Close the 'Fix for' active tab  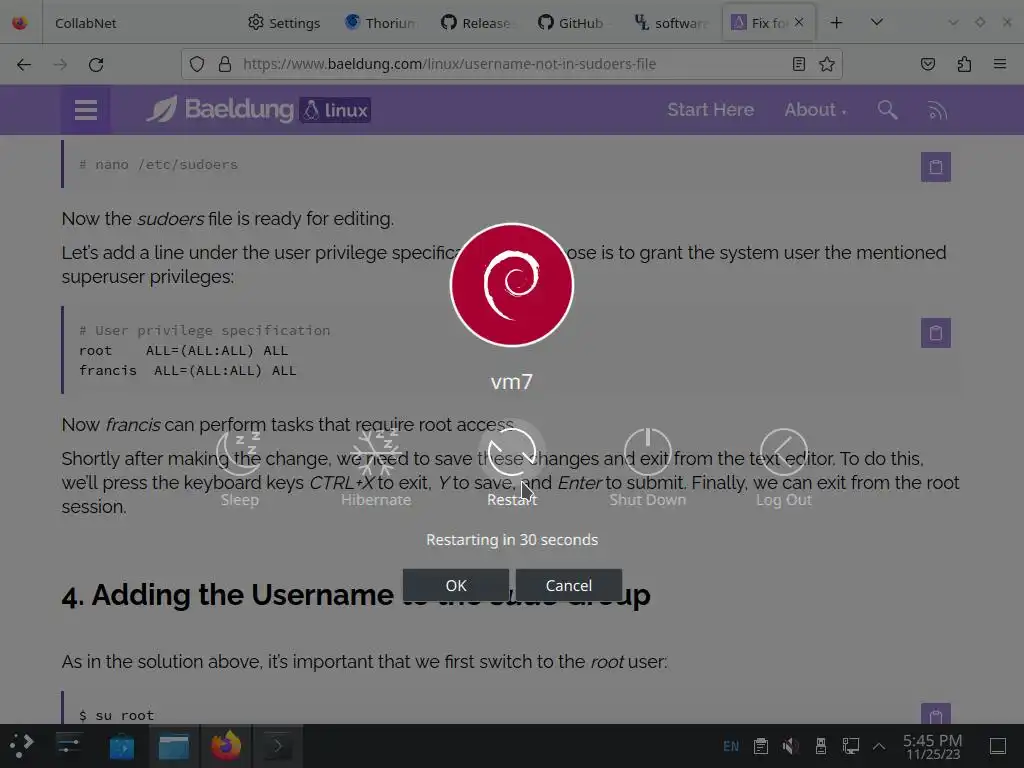pyautogui.click(x=799, y=22)
